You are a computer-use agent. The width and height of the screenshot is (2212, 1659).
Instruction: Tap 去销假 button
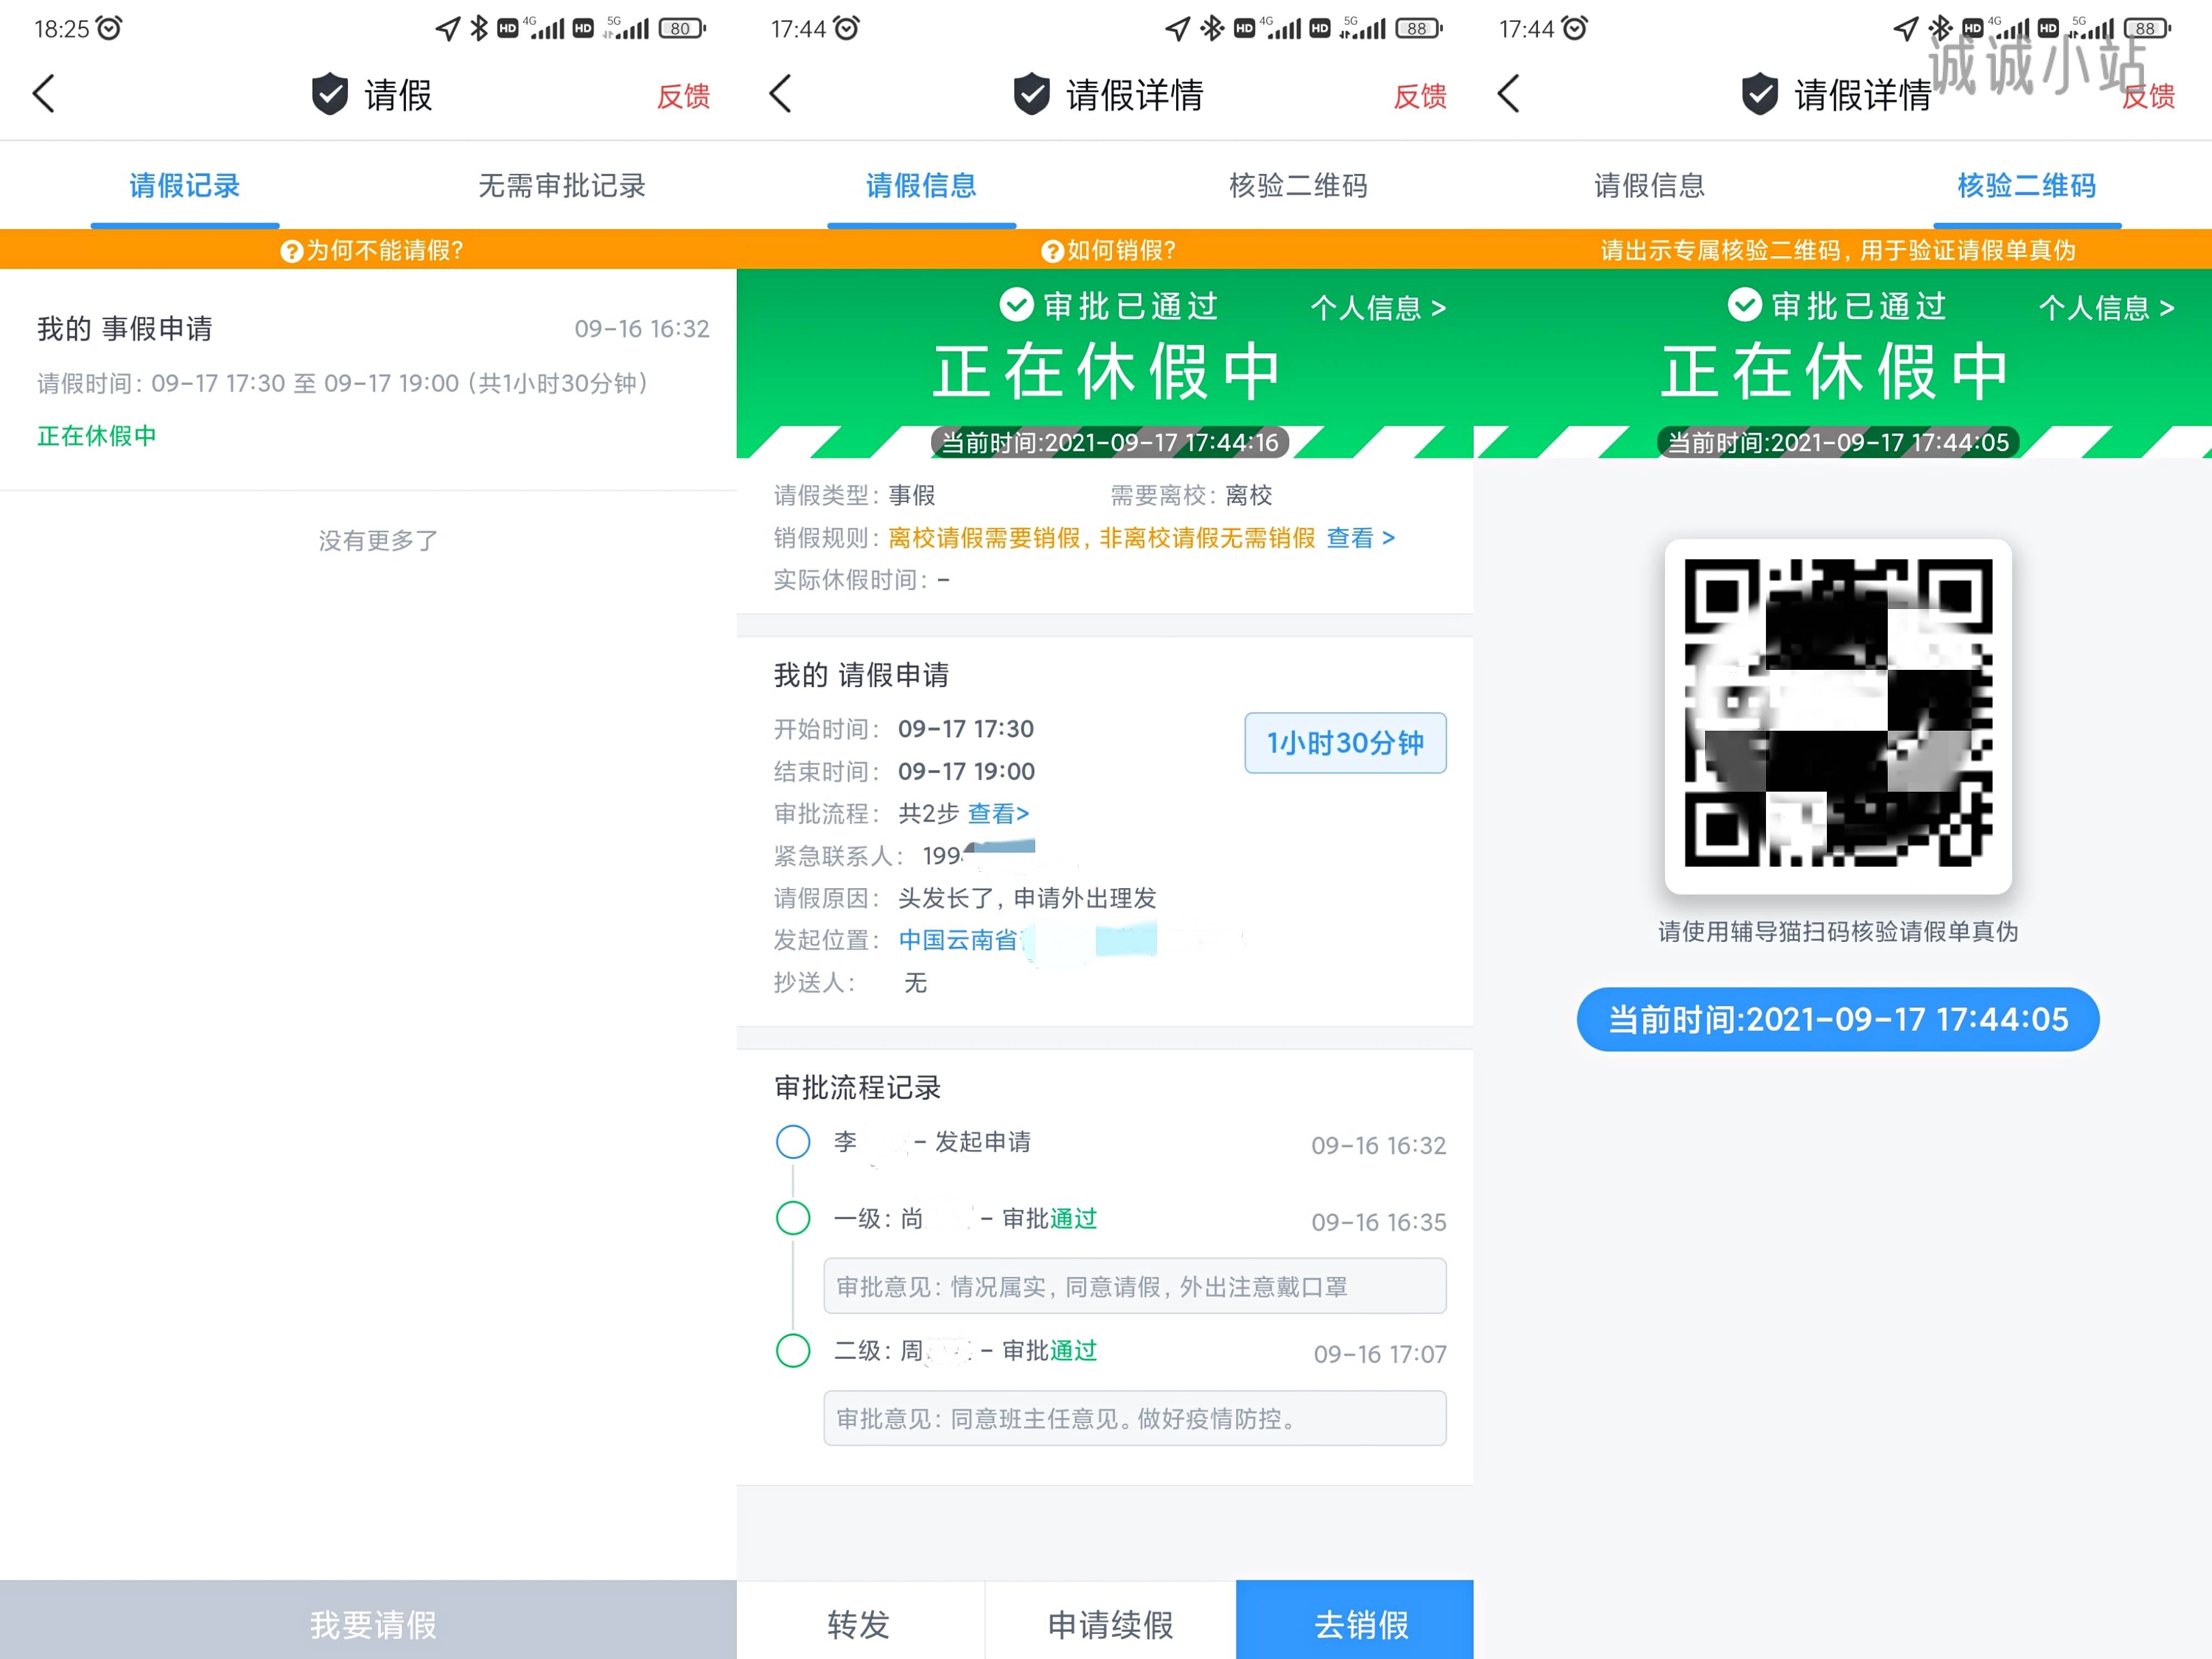(x=1355, y=1620)
